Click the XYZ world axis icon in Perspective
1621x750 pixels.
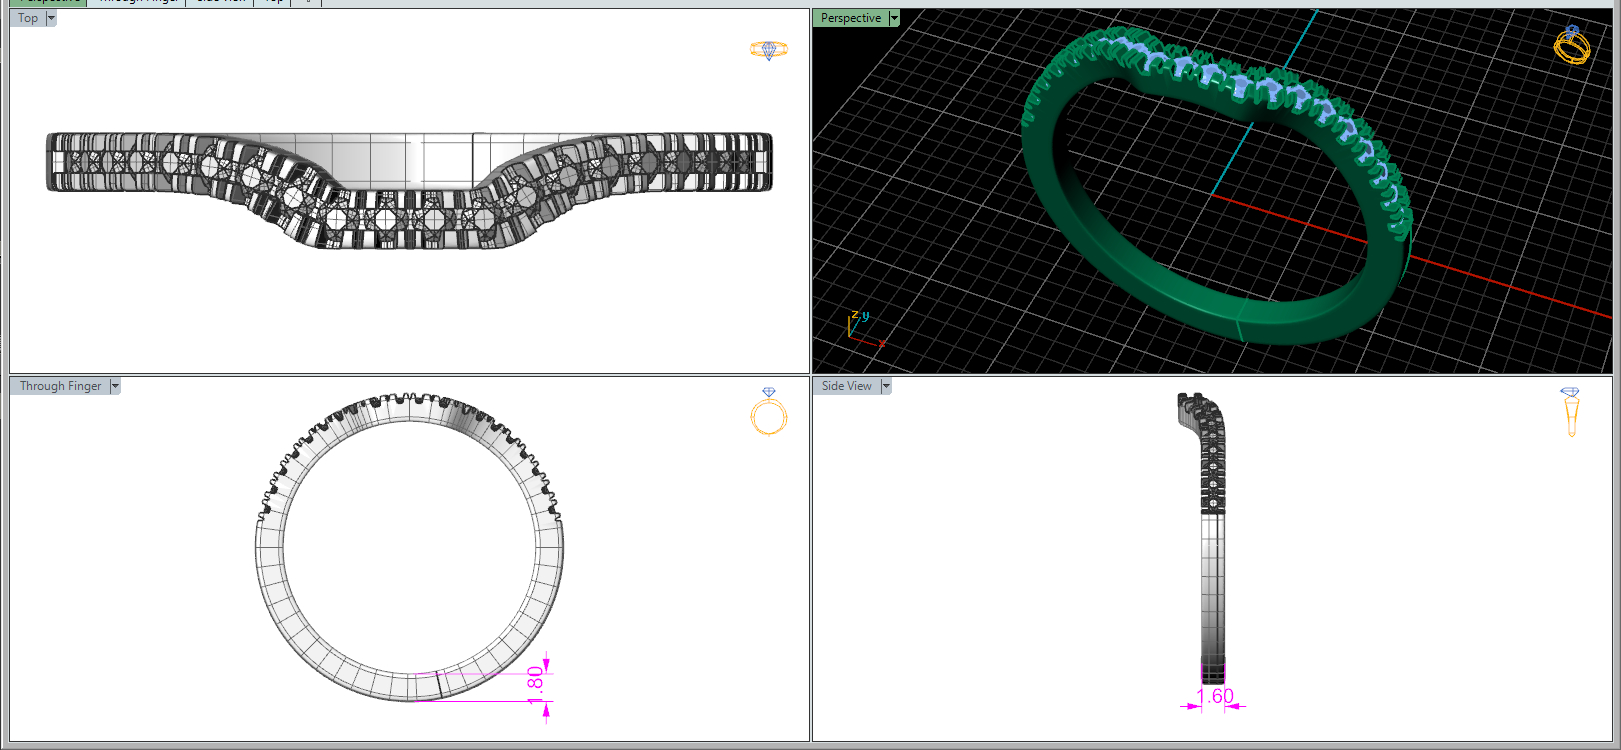click(865, 328)
